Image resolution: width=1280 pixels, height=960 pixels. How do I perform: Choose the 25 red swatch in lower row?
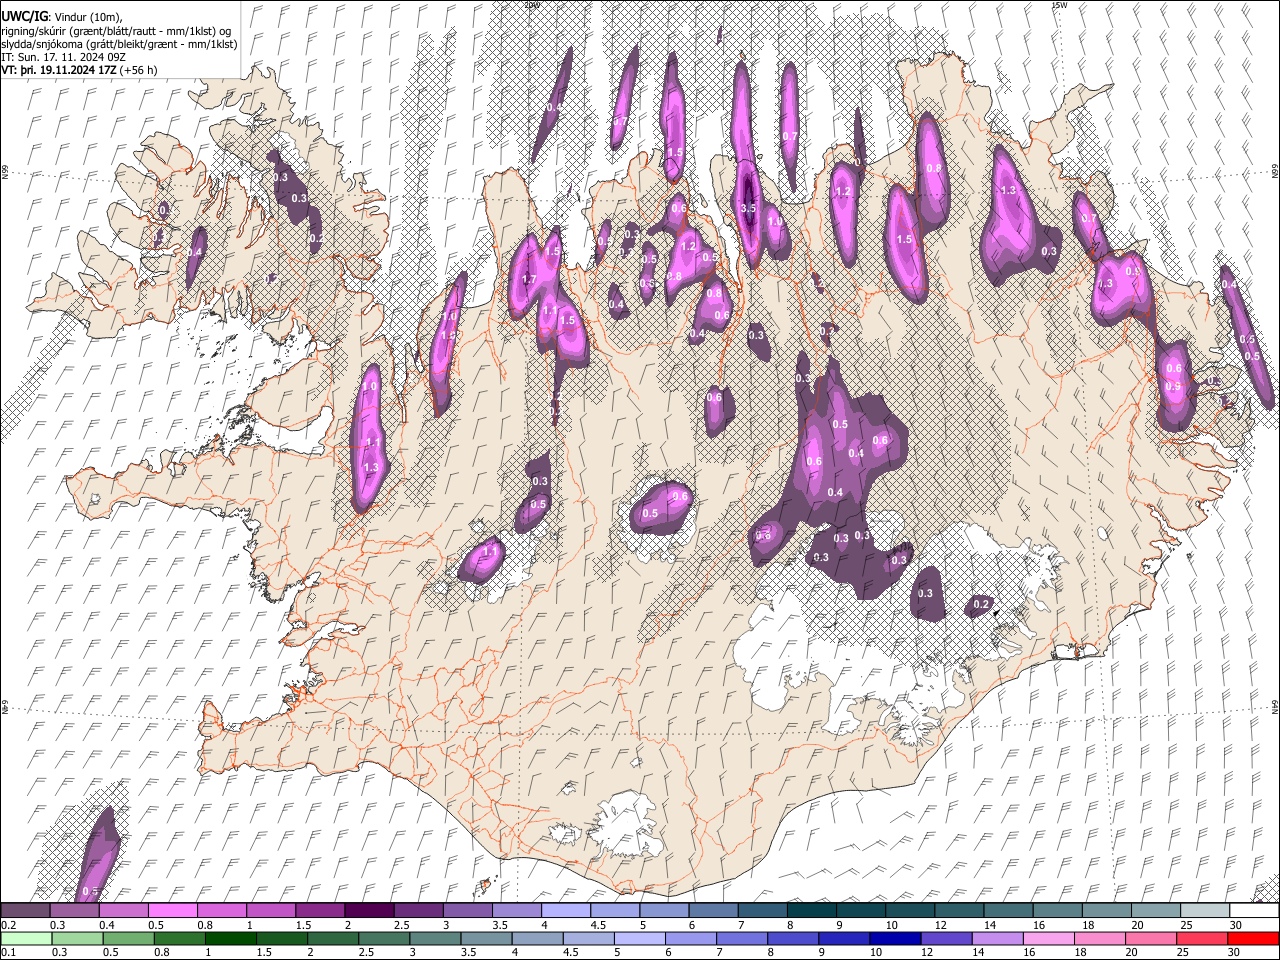coord(1200,938)
